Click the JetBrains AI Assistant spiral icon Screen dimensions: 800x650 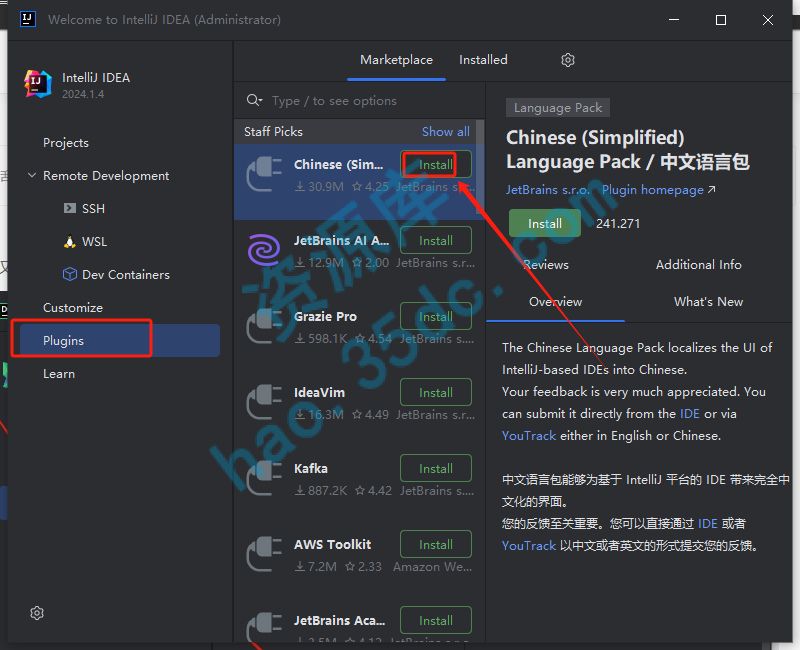click(264, 250)
